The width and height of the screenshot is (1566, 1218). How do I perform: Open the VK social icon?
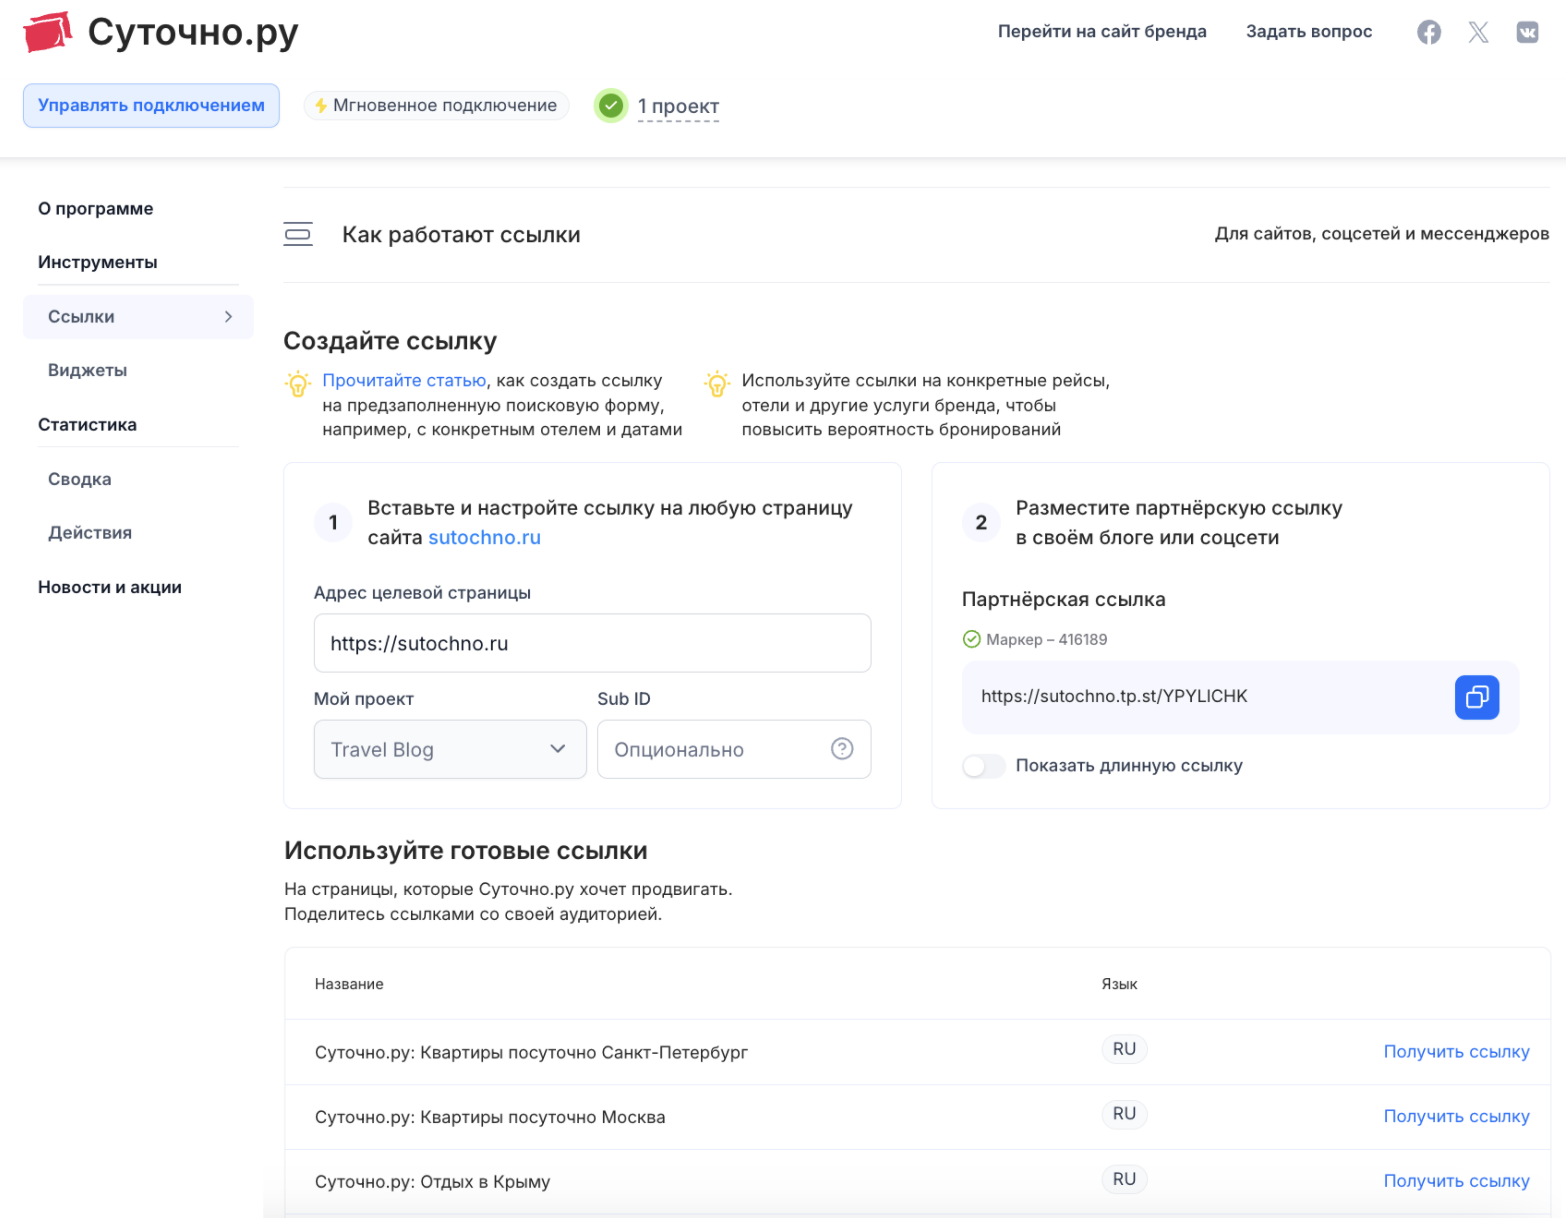(x=1527, y=32)
